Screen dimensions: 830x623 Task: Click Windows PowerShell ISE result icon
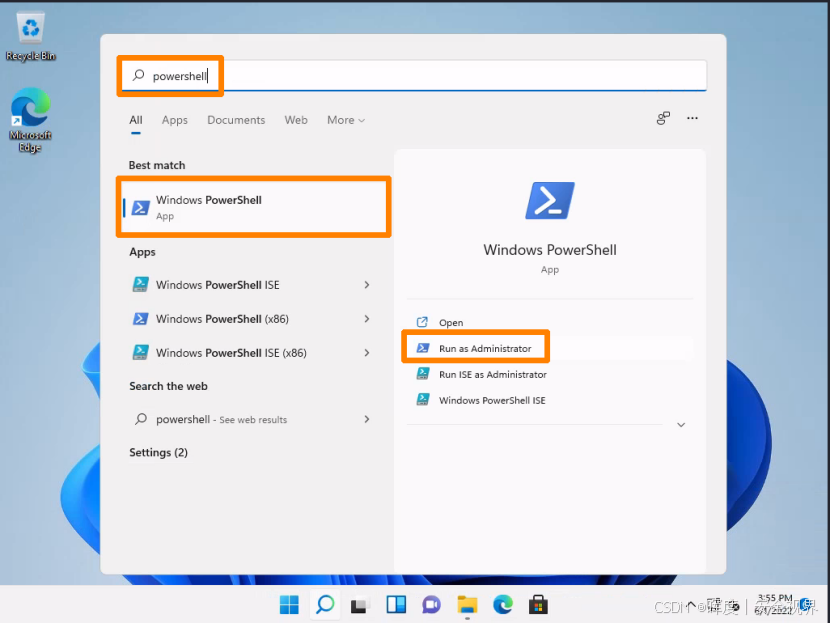[140, 285]
